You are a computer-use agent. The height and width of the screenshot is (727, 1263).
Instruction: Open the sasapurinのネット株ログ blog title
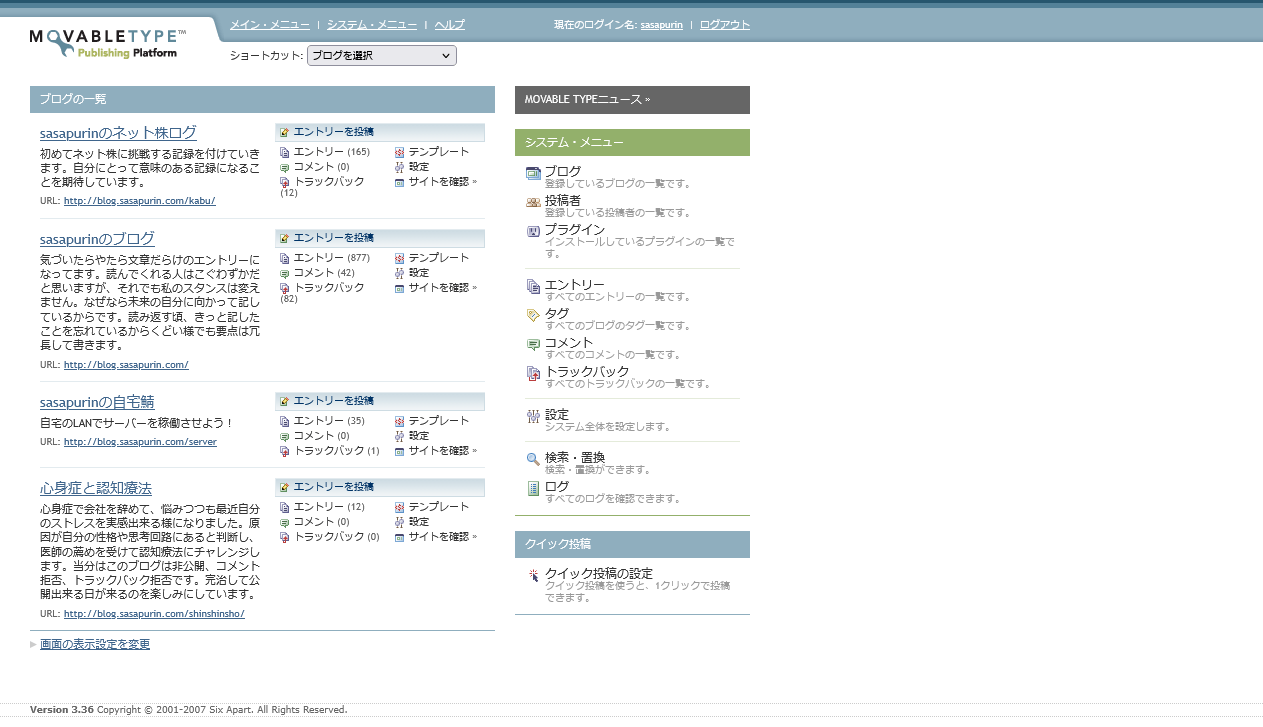click(x=118, y=133)
